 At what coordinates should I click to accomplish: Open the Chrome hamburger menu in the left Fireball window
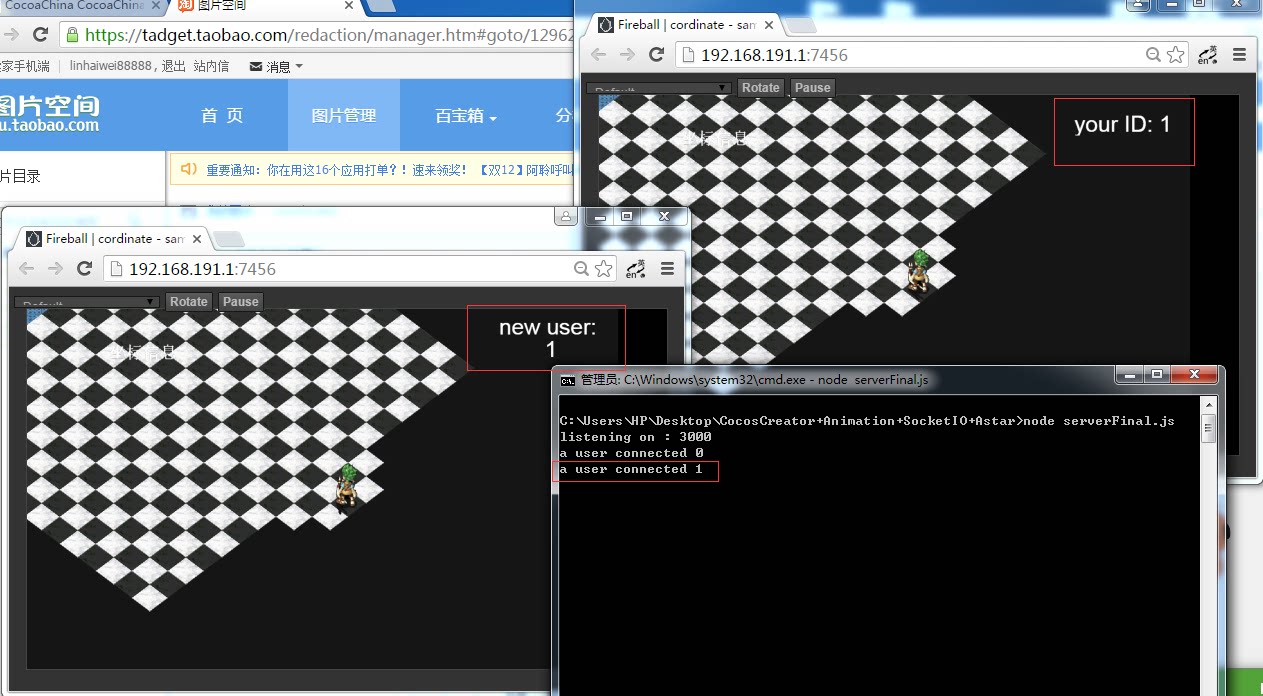[x=667, y=269]
